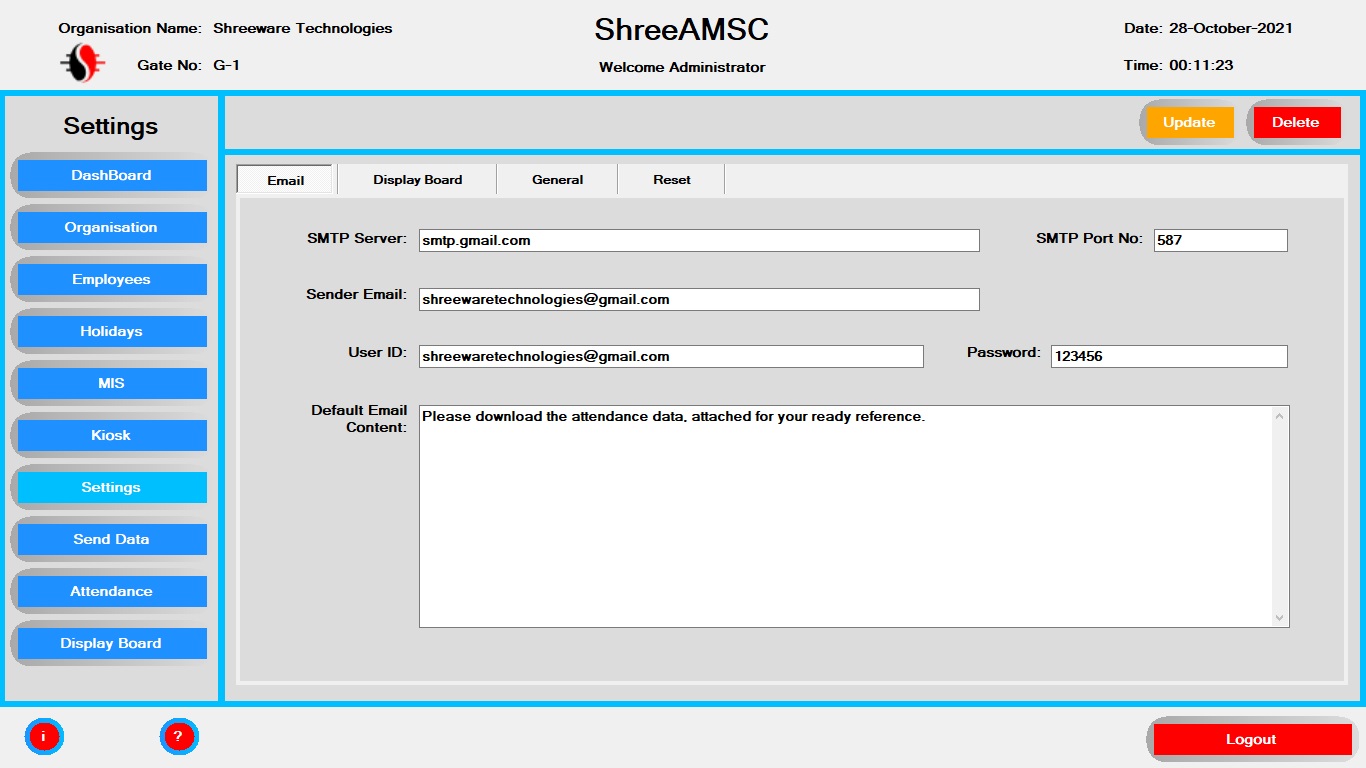The image size is (1366, 768).
Task: Switch to the Email tab
Action: [x=285, y=180]
